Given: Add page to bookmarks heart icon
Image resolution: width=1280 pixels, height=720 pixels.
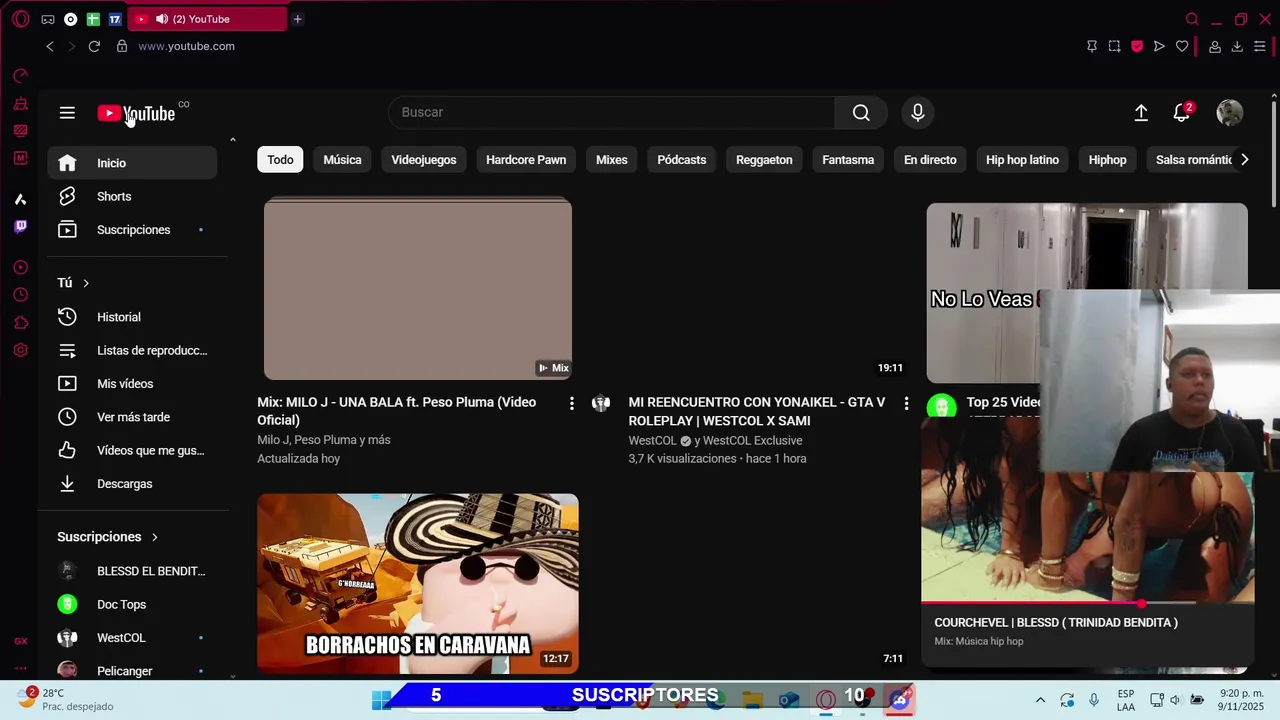Looking at the screenshot, I should tap(1182, 46).
